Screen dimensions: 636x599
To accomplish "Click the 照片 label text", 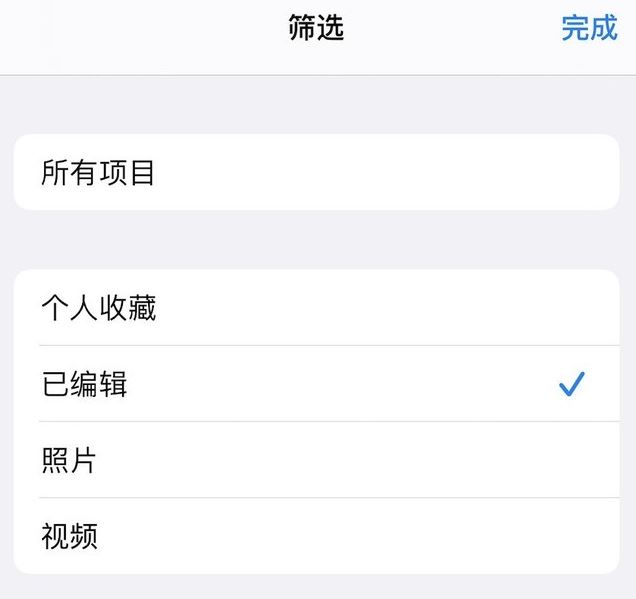I will [69, 459].
